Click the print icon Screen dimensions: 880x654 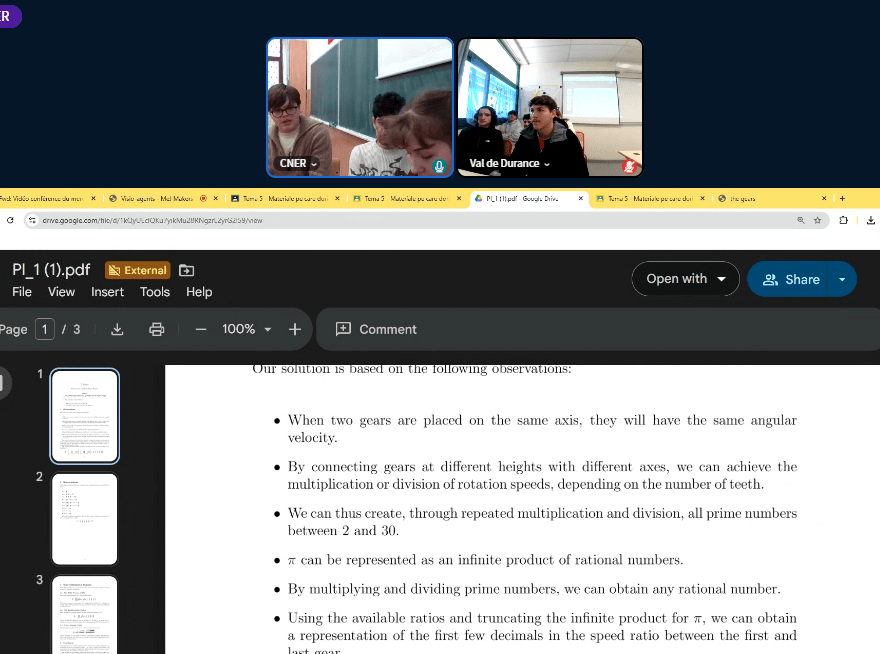156,329
